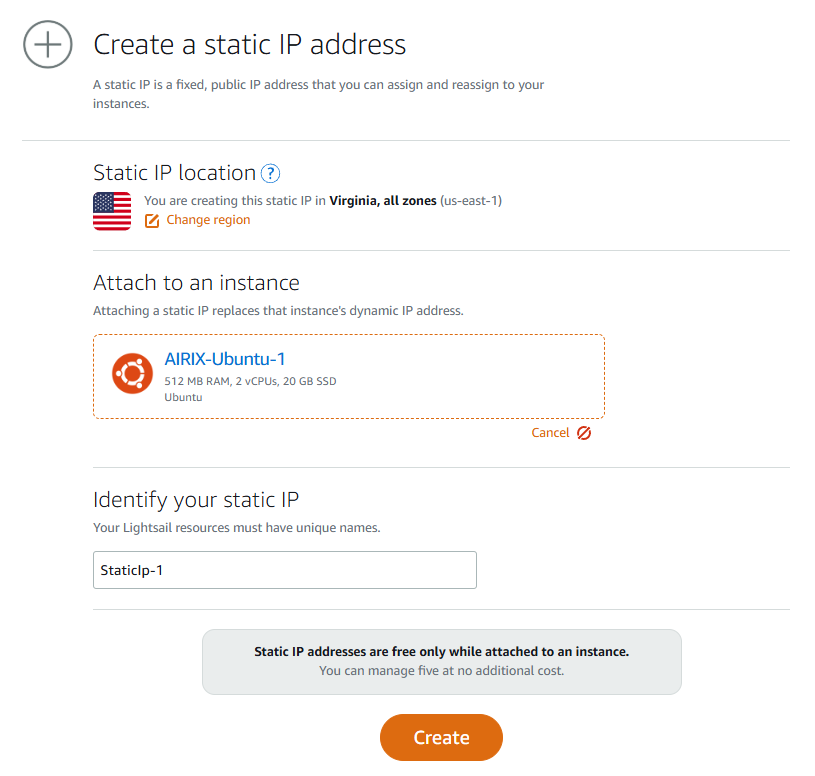Click the red prohibition icon next to Cancel
This screenshot has width=815, height=776.
(584, 432)
